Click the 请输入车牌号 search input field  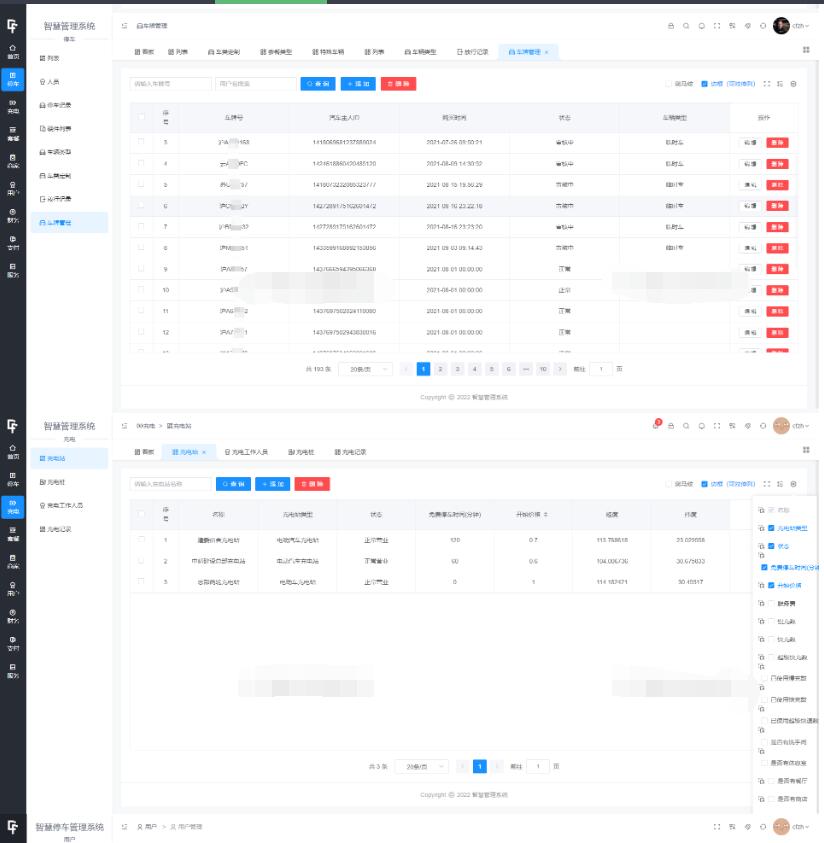click(171, 84)
